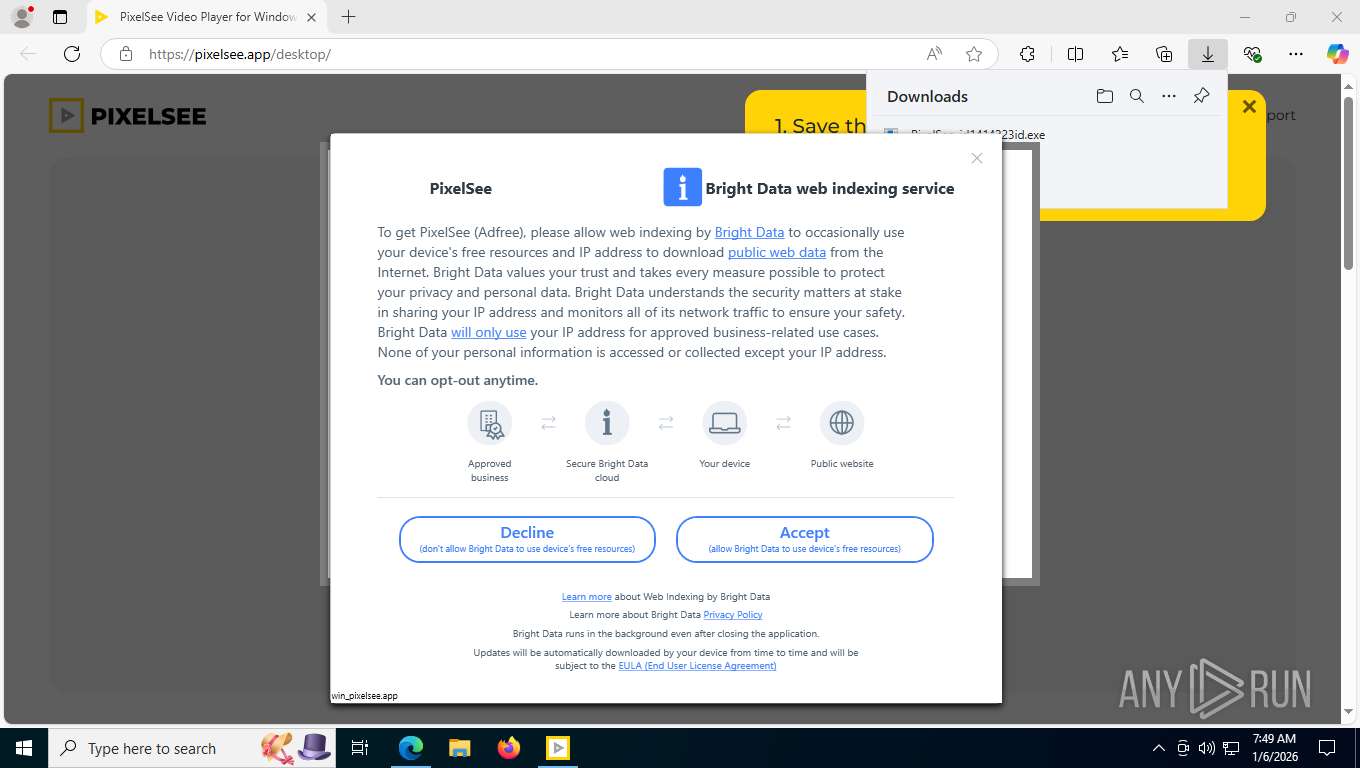Show hidden system tray icons
This screenshot has height=768, width=1360.
[x=1159, y=748]
